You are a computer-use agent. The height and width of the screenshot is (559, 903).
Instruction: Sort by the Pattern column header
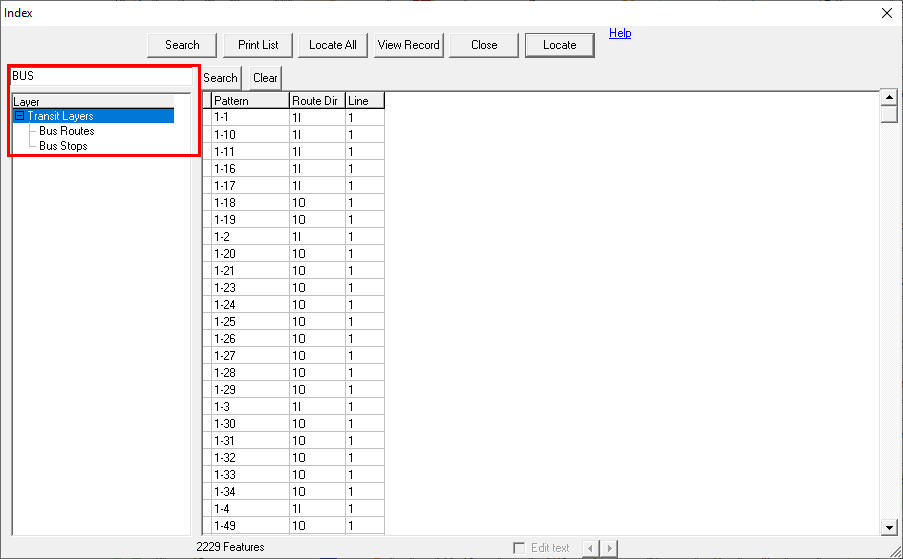[x=249, y=101]
